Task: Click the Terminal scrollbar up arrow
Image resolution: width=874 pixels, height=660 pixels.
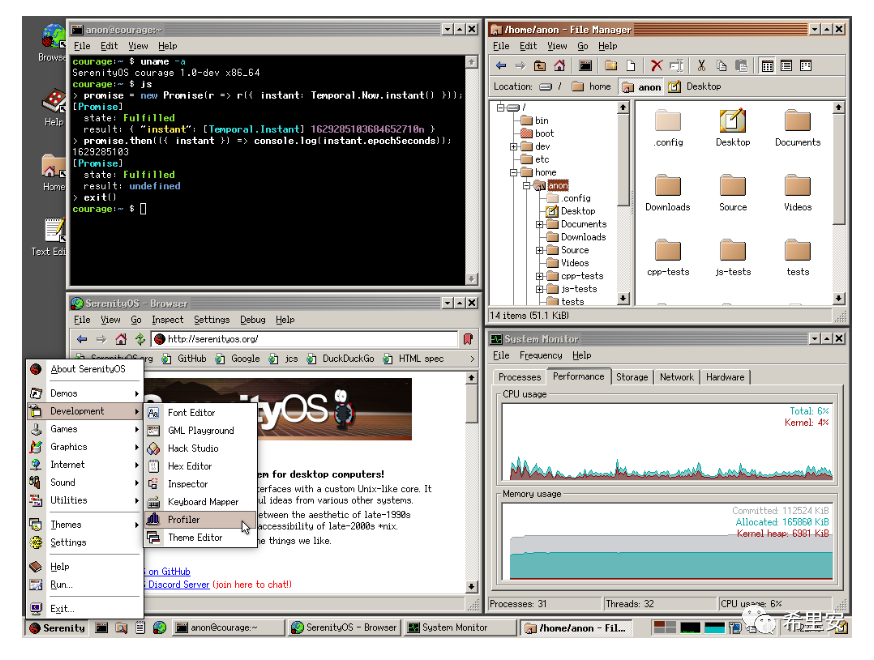Action: point(472,62)
